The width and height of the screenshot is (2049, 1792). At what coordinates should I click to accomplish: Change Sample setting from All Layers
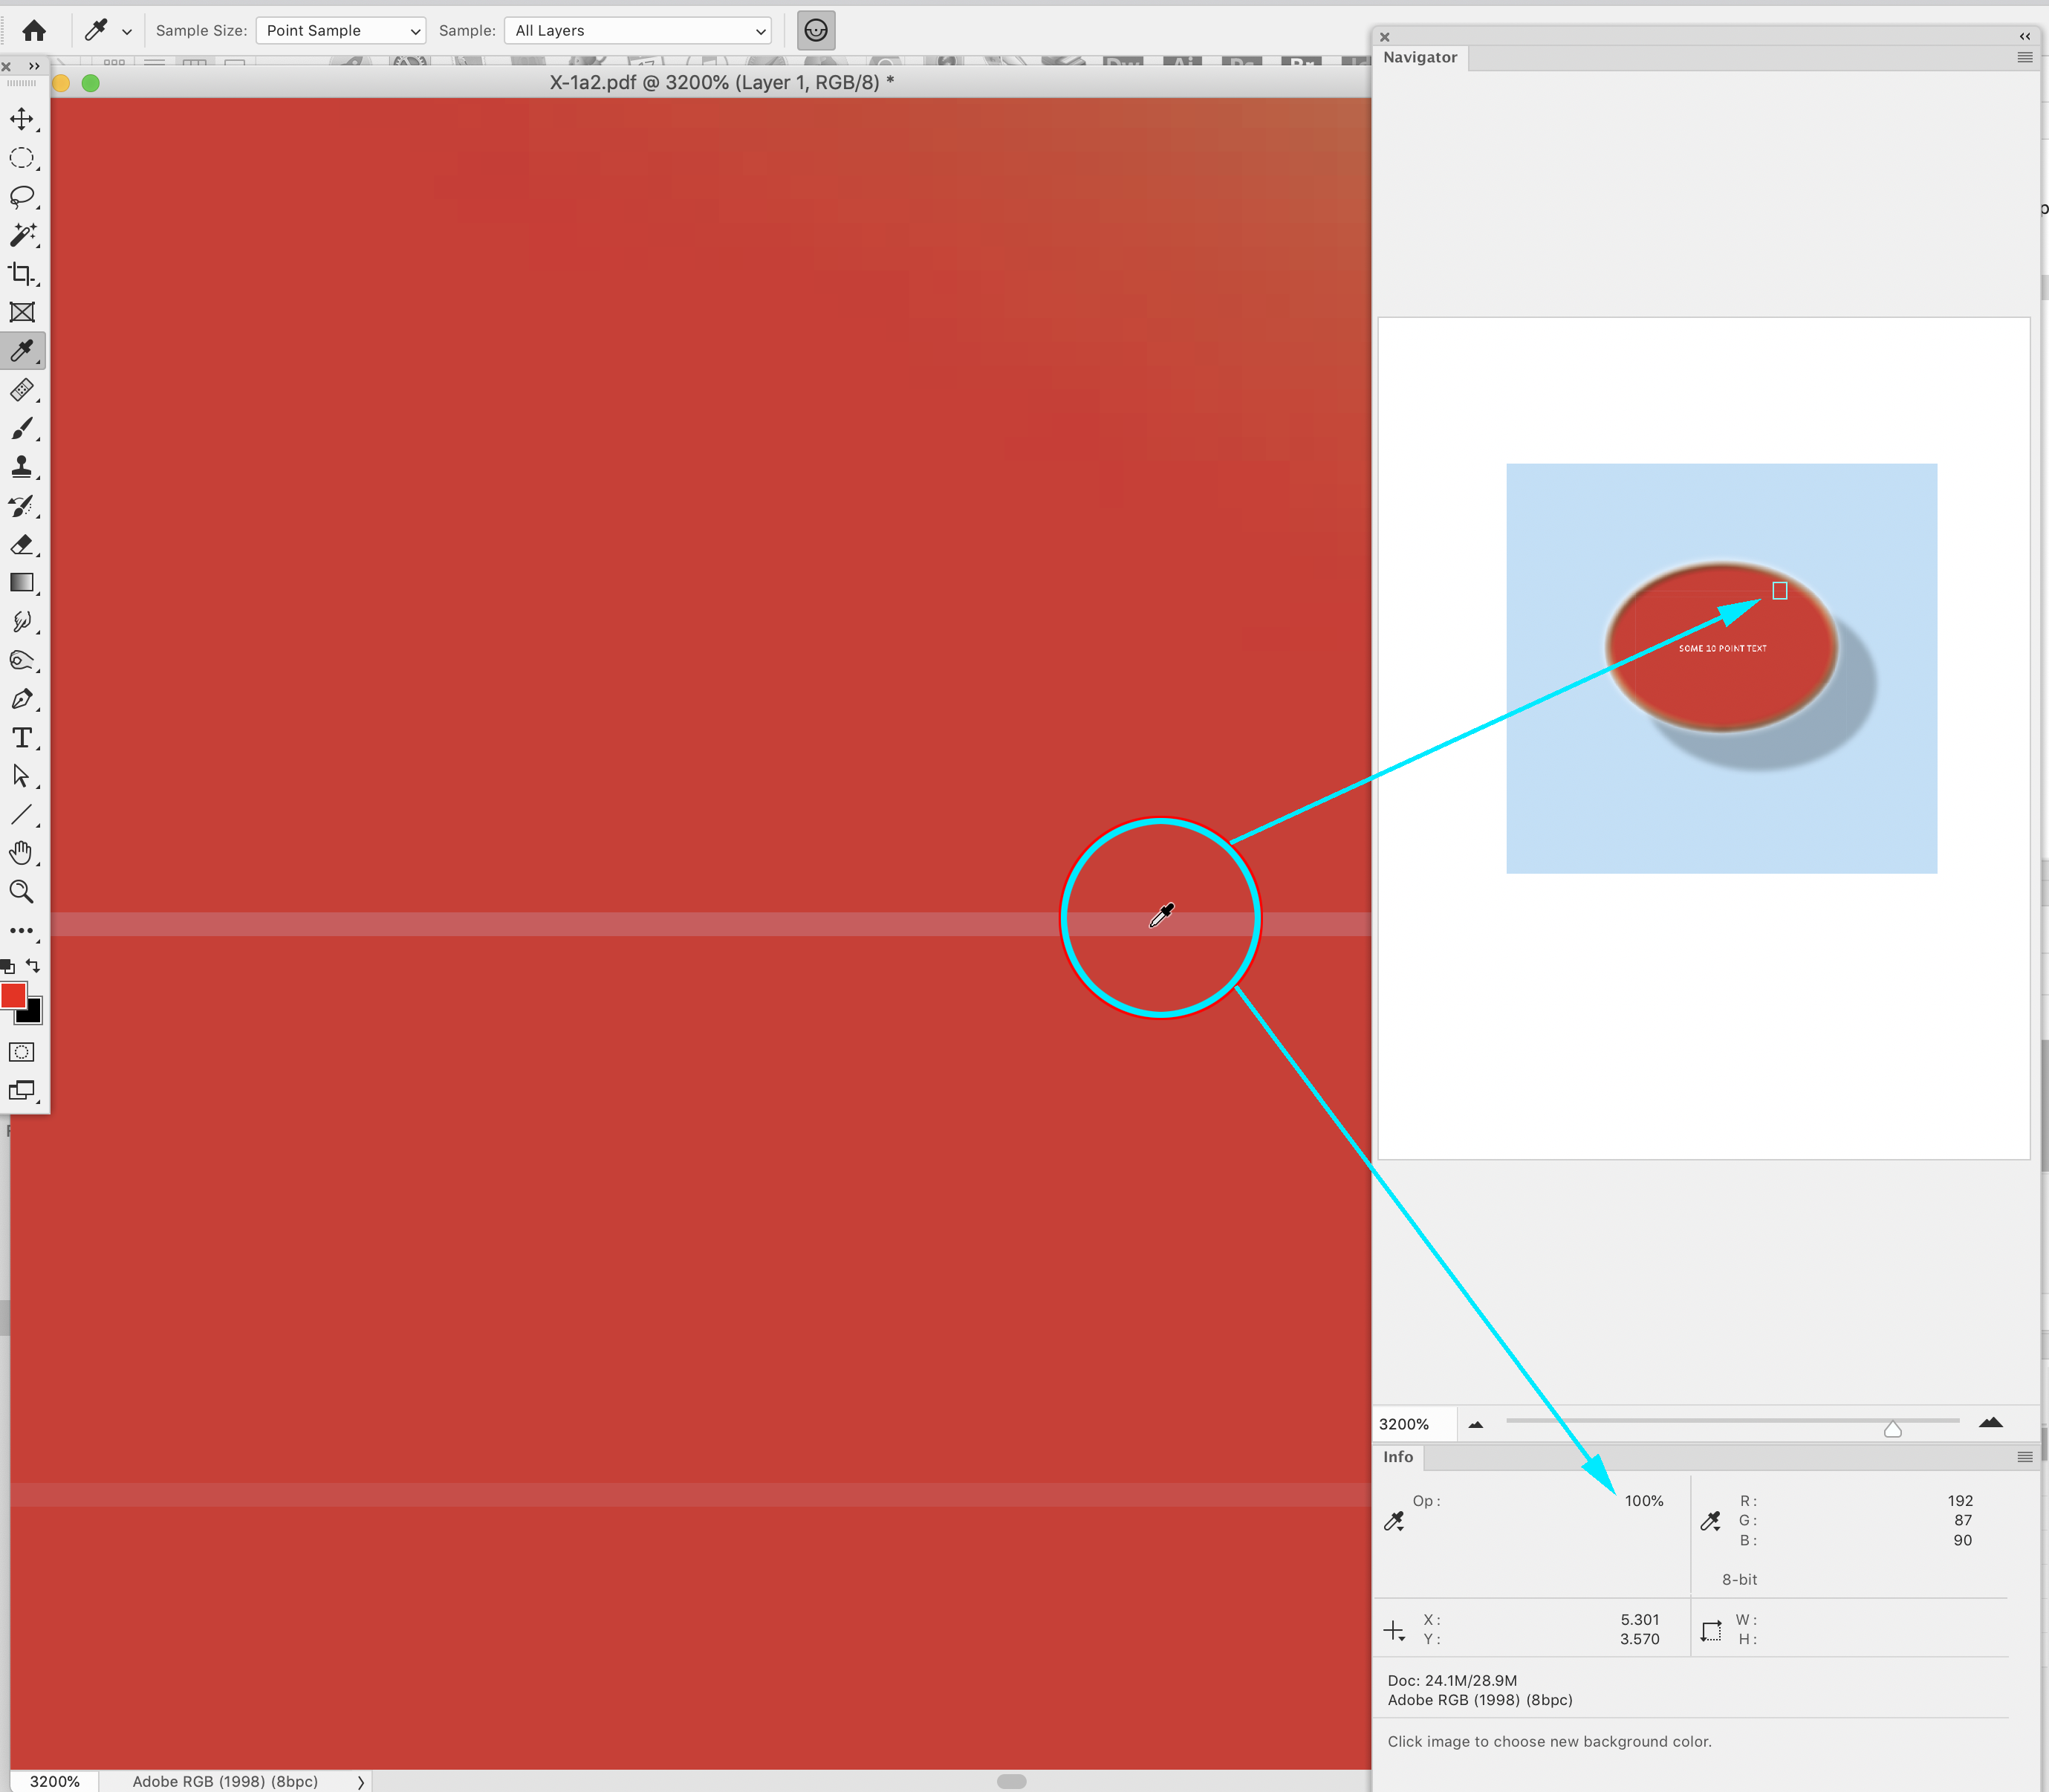(x=637, y=30)
